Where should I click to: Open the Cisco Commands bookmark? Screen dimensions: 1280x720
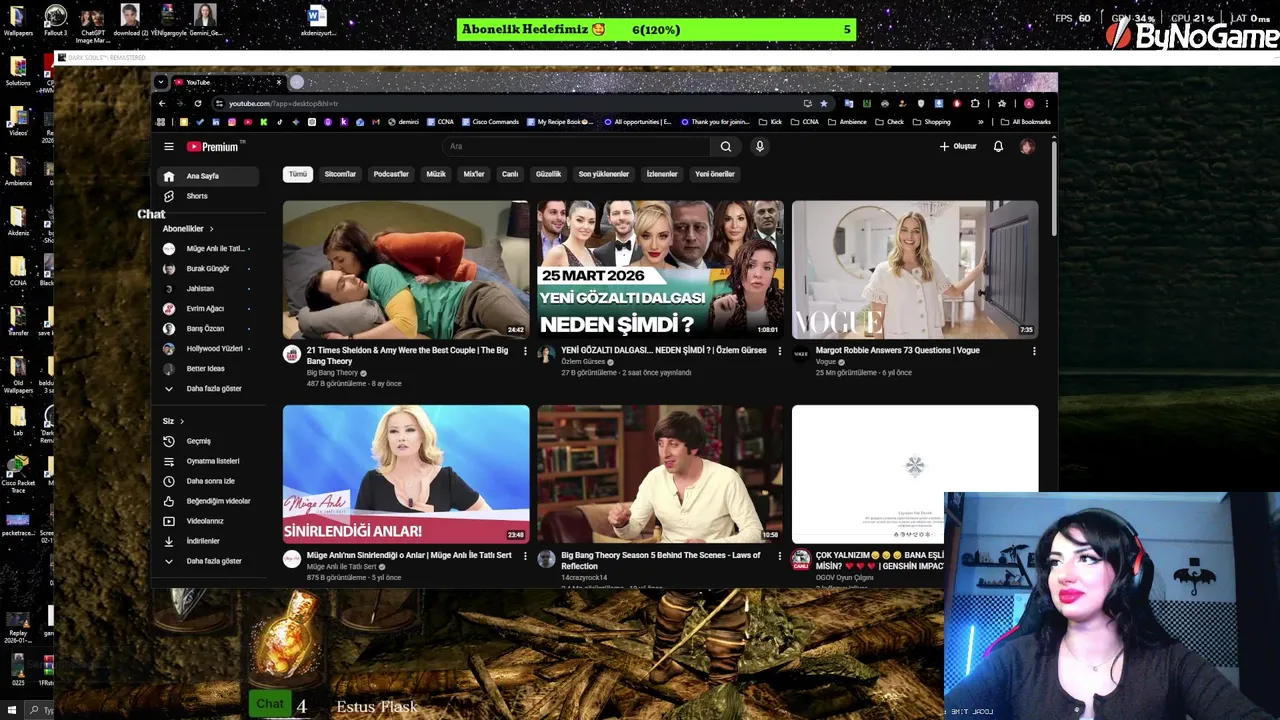coord(490,122)
